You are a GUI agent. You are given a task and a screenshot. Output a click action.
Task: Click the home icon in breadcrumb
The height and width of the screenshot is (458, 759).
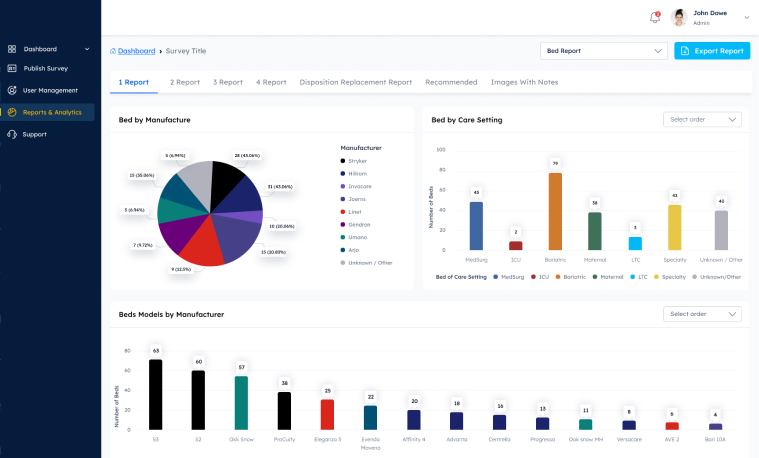(x=113, y=50)
